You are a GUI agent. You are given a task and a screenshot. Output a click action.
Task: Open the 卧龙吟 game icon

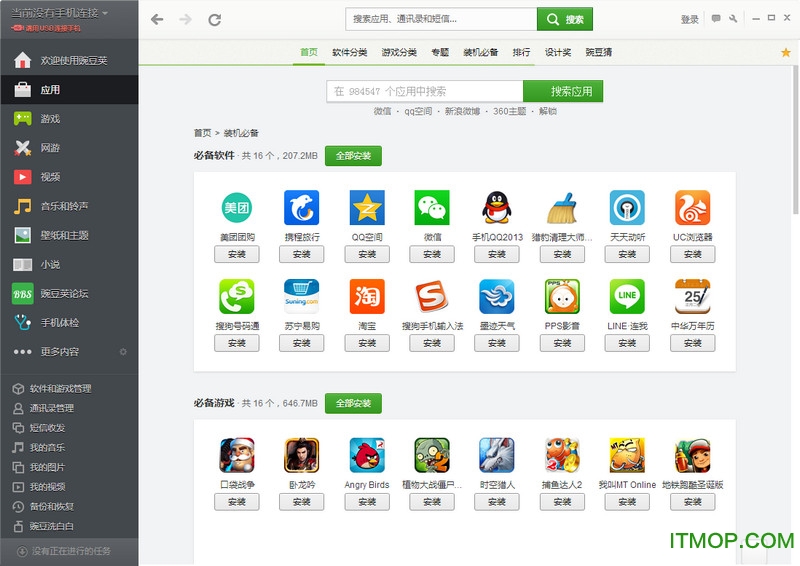(302, 455)
